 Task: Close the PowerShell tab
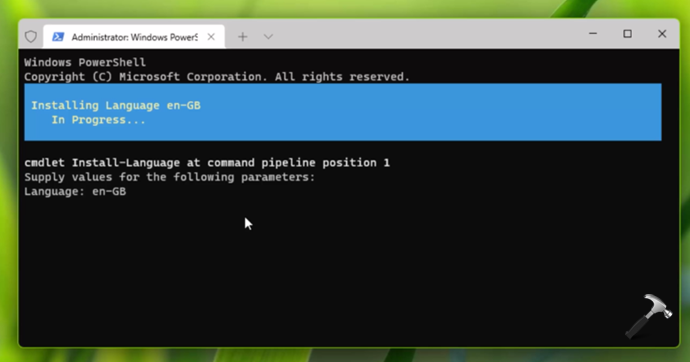coord(211,37)
